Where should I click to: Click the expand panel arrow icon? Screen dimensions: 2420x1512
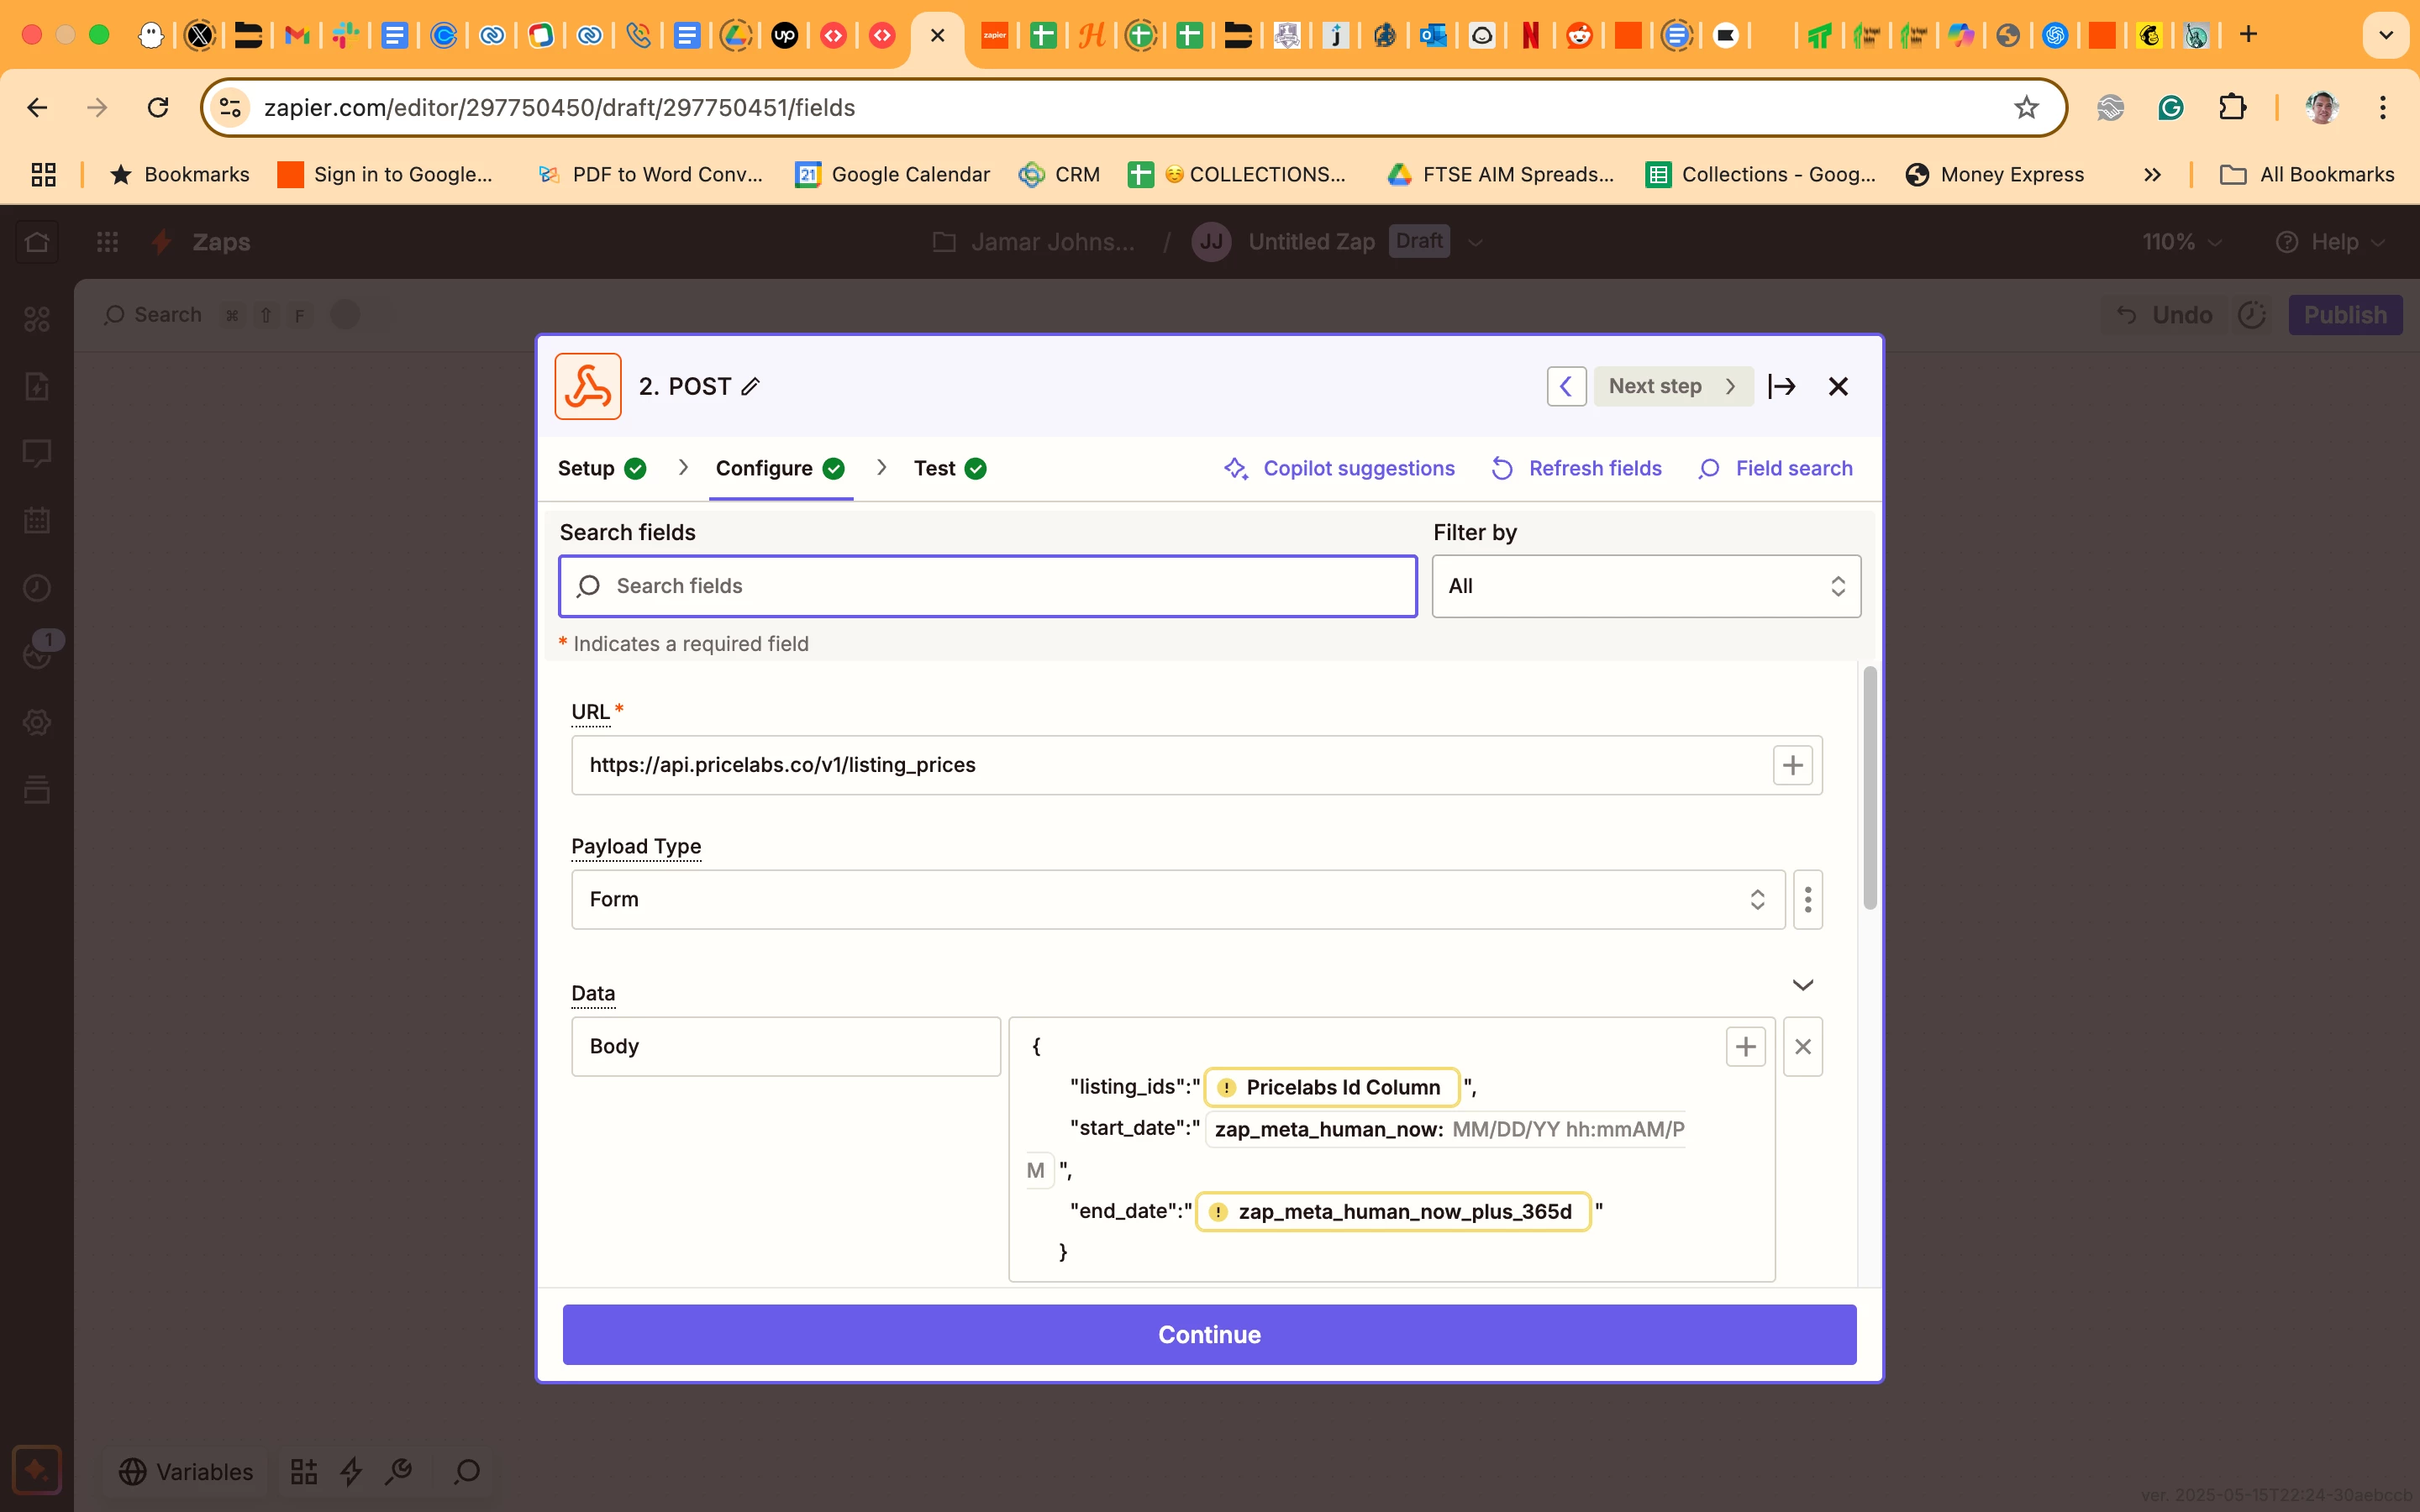[1781, 387]
